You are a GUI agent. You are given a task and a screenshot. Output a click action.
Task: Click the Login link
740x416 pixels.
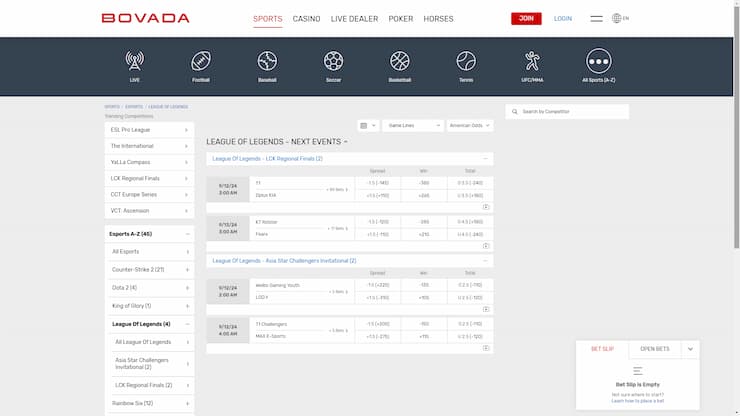click(x=563, y=18)
